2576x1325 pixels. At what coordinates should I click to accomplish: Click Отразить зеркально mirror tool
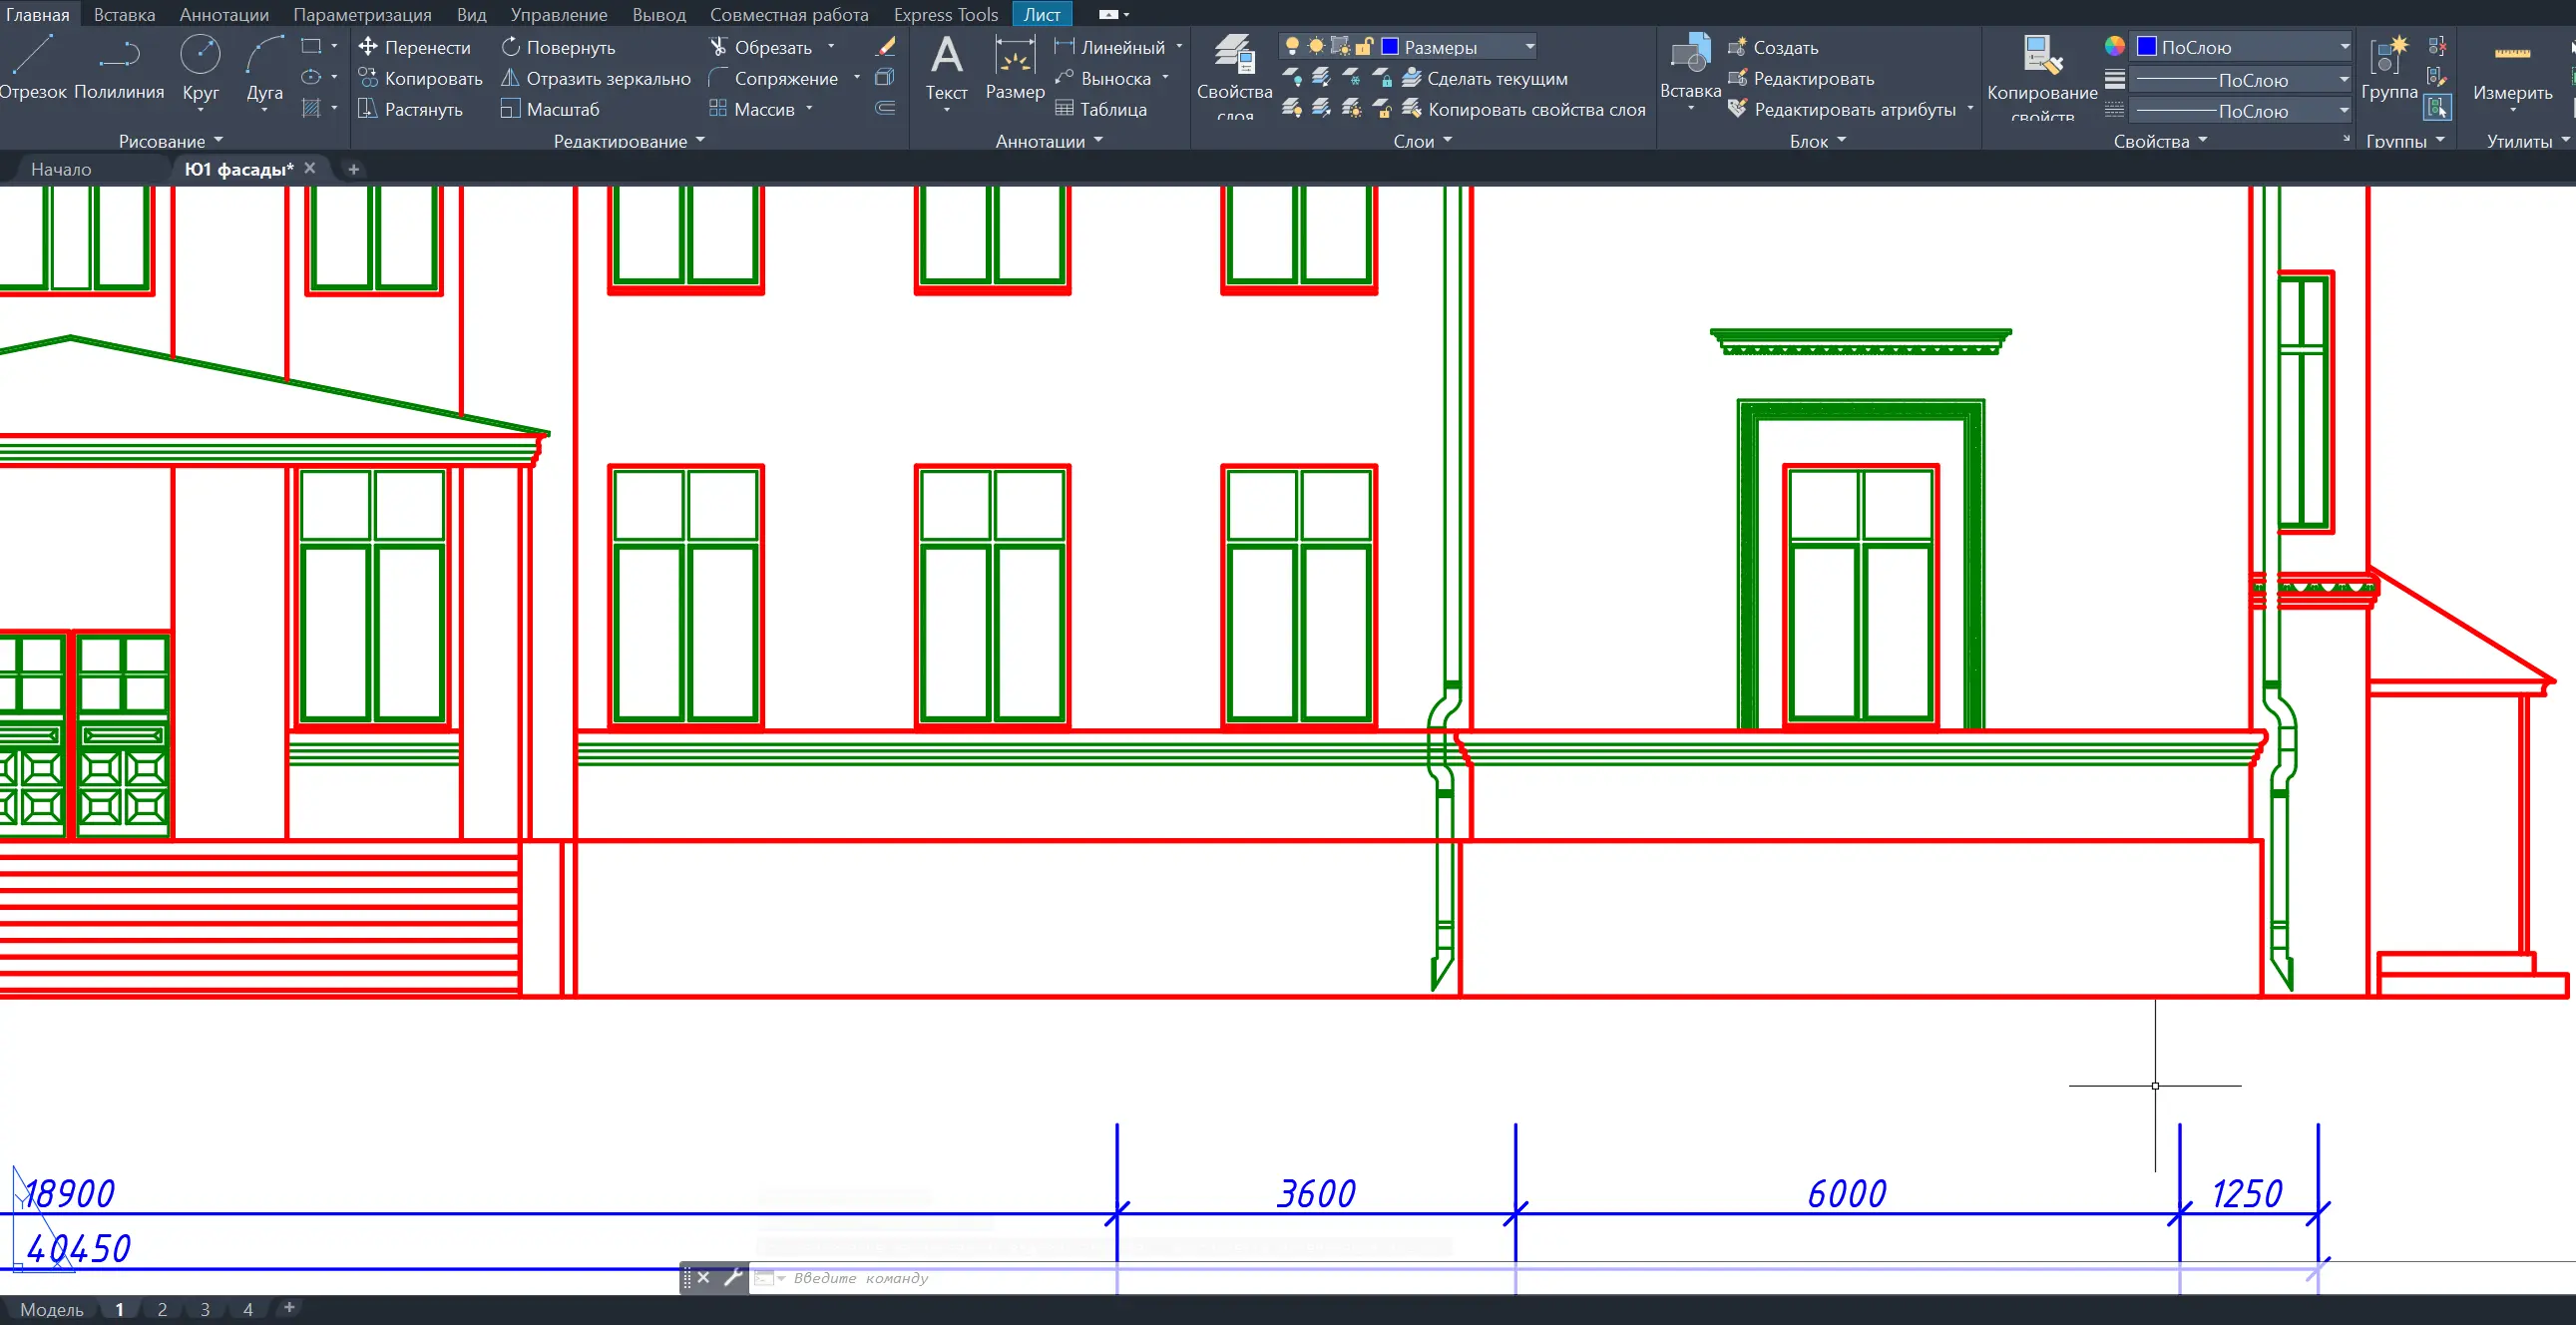[596, 78]
